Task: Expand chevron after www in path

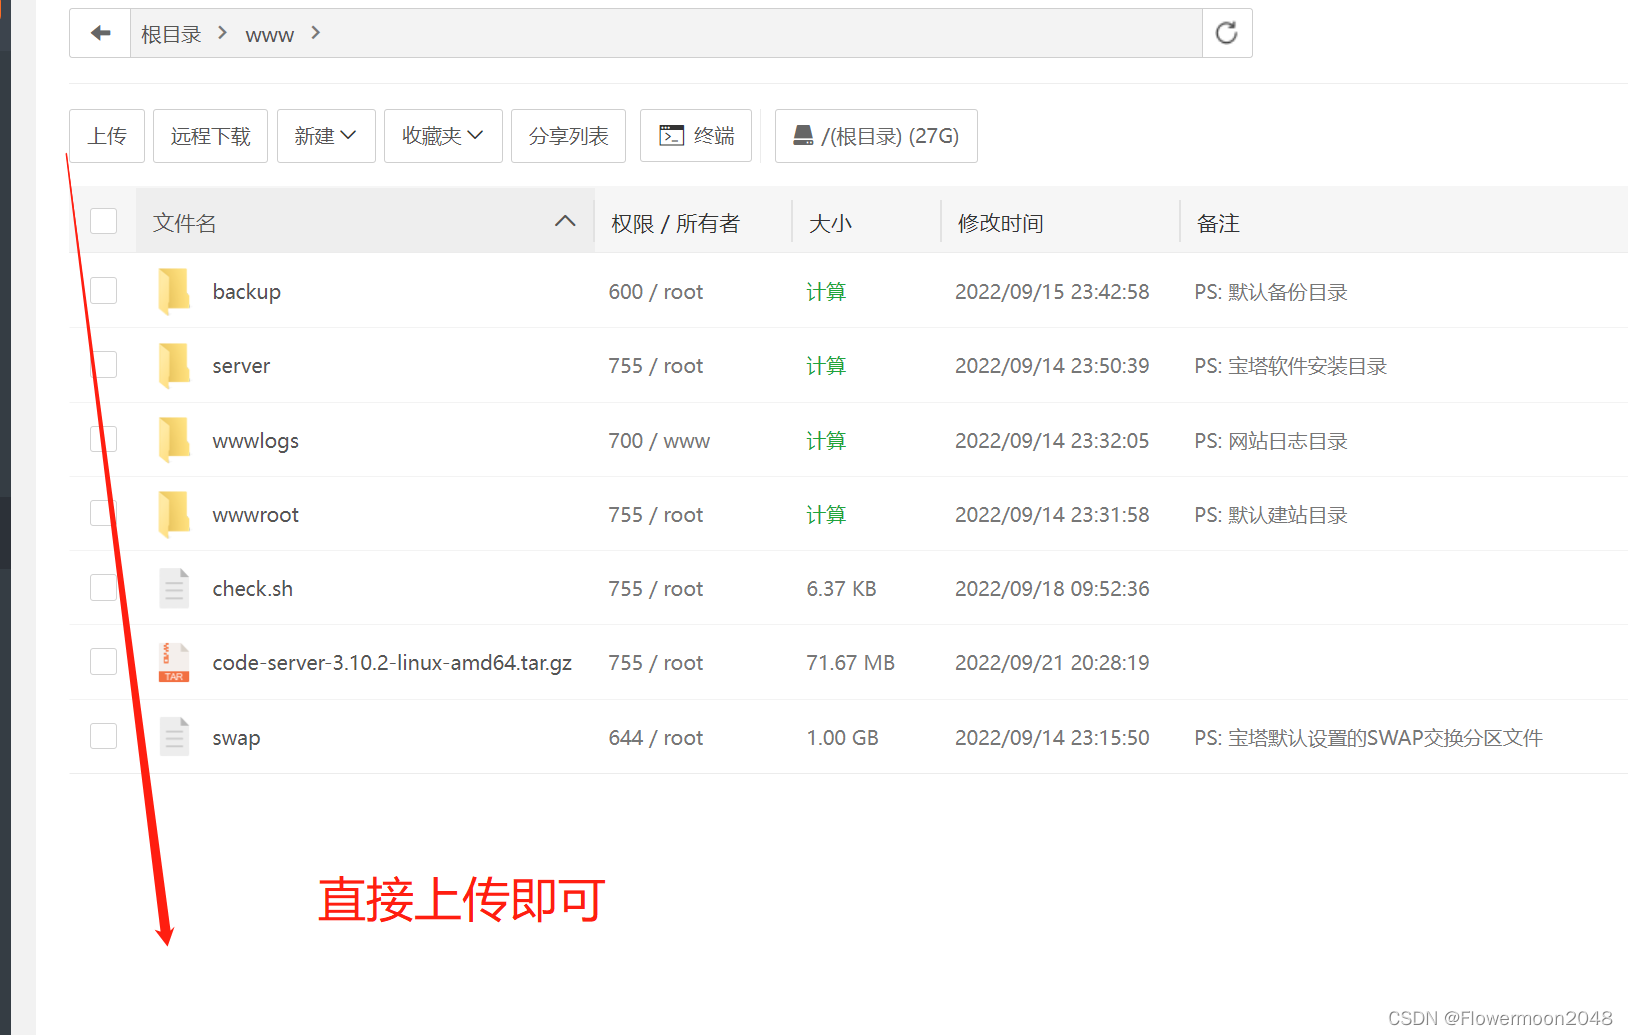Action: [315, 33]
